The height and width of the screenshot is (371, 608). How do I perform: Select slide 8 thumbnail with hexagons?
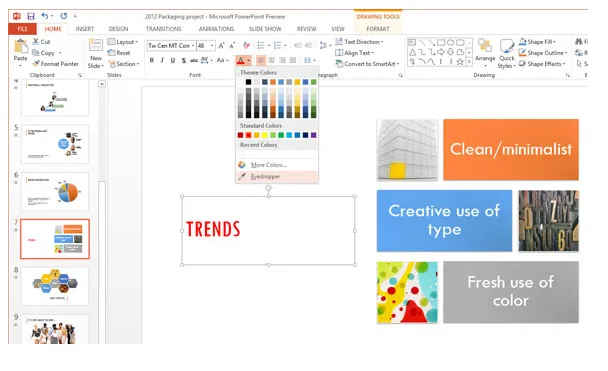(x=55, y=286)
